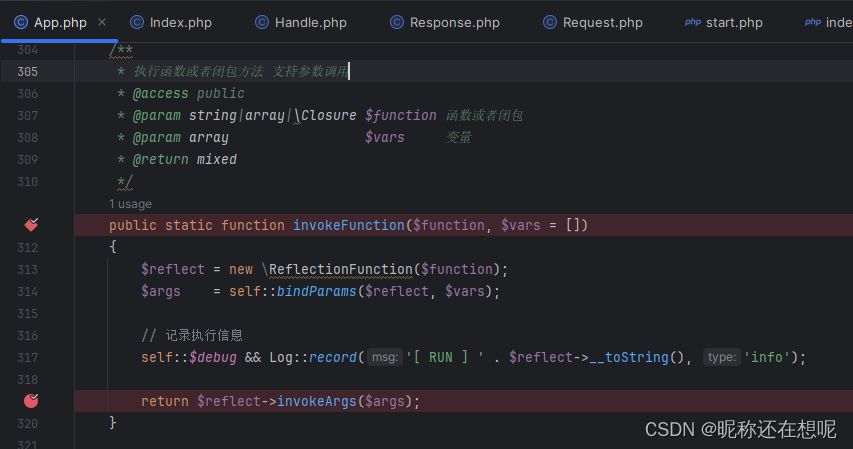Click the invokeArgs method call
Viewport: 853px width, 449px height.
pyautogui.click(x=317, y=401)
